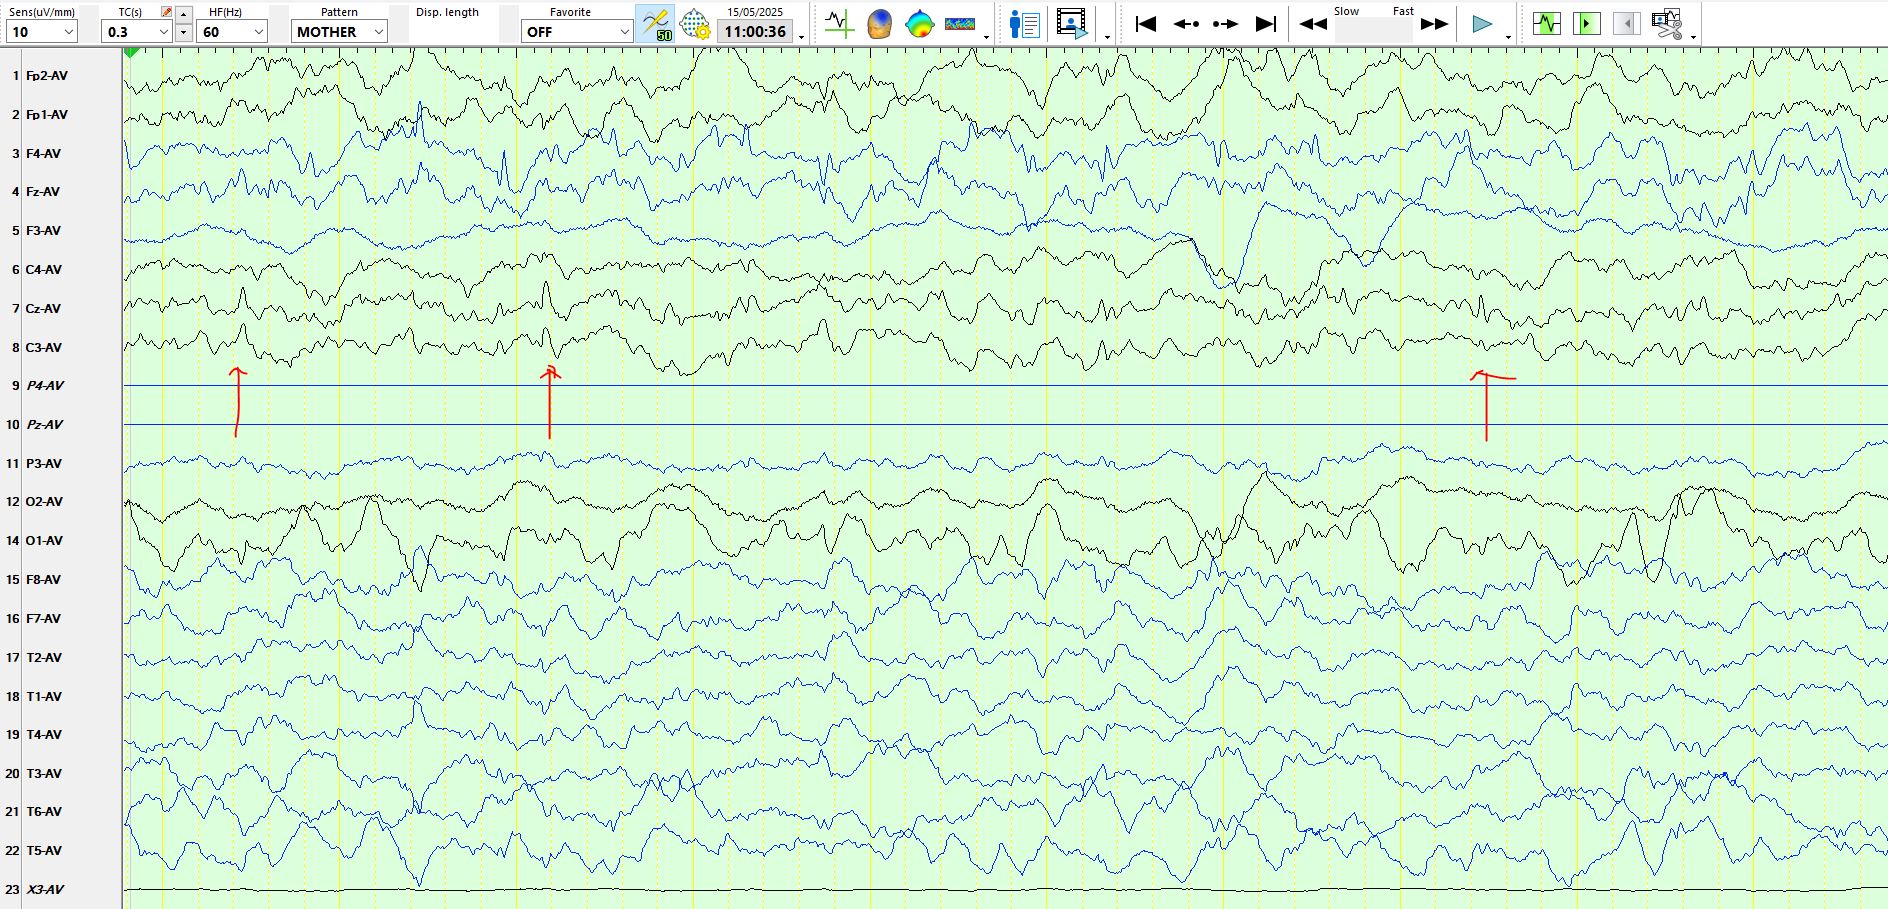Select the O2-AV channel label

44,502
